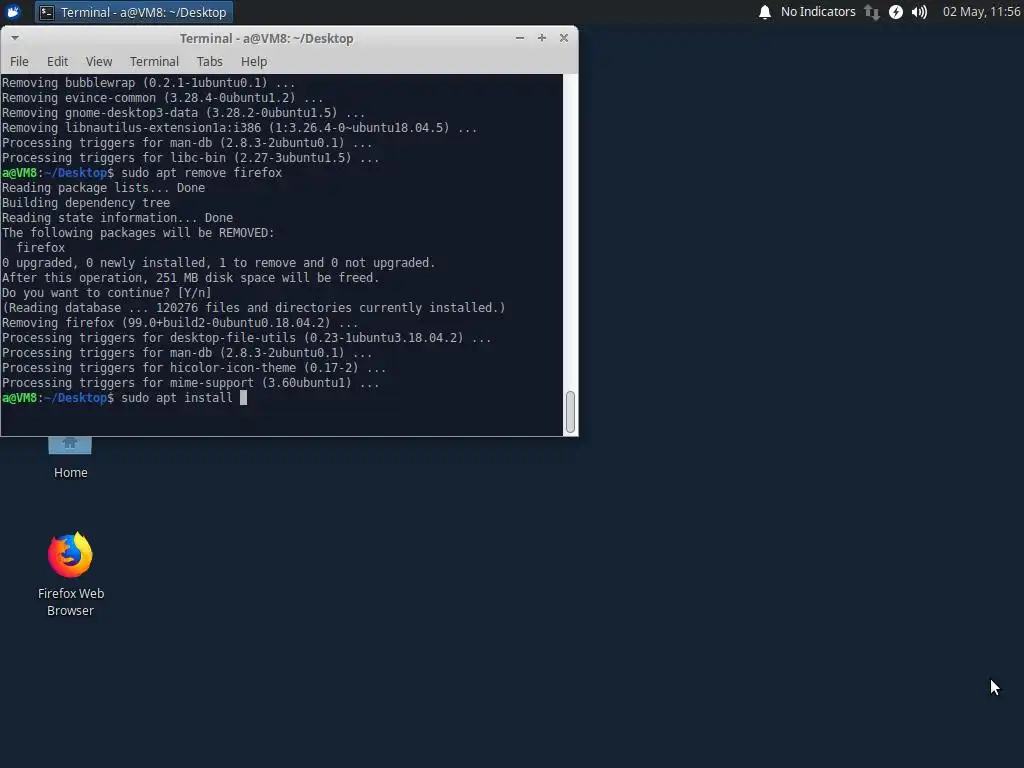
Task: Open the notifications bell icon
Action: (x=765, y=12)
